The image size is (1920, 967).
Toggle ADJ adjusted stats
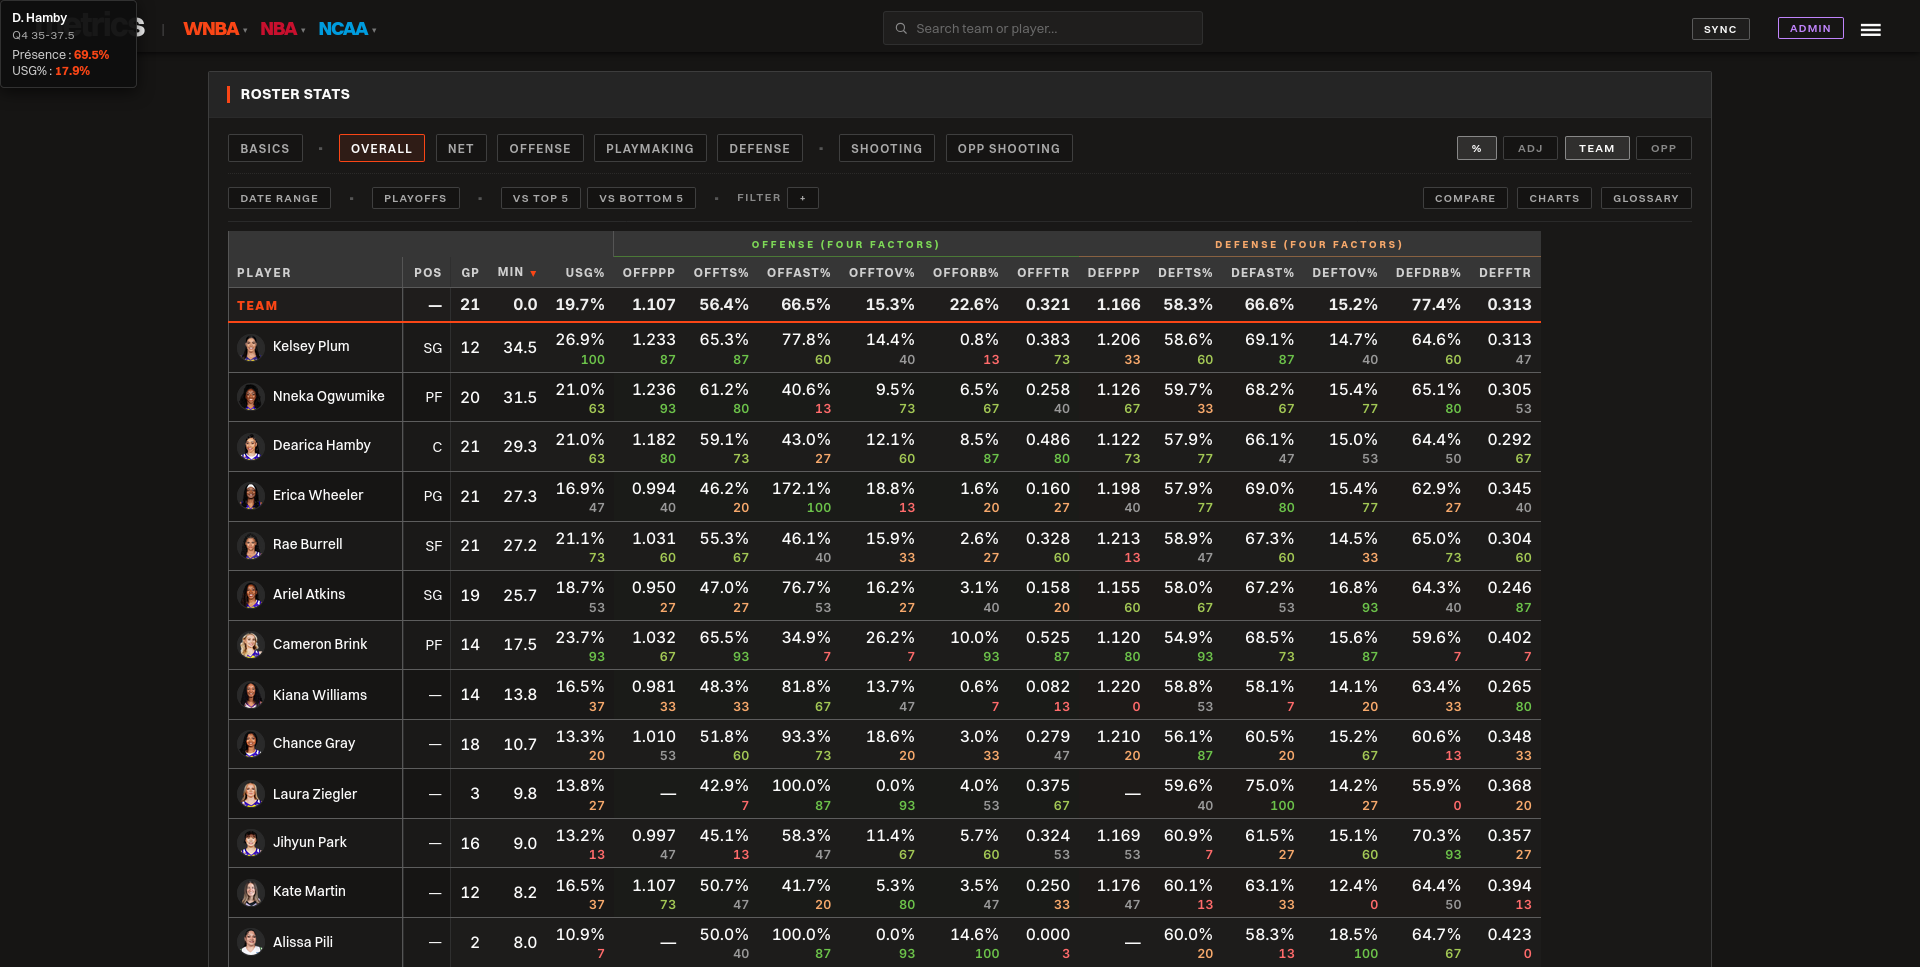[1530, 148]
